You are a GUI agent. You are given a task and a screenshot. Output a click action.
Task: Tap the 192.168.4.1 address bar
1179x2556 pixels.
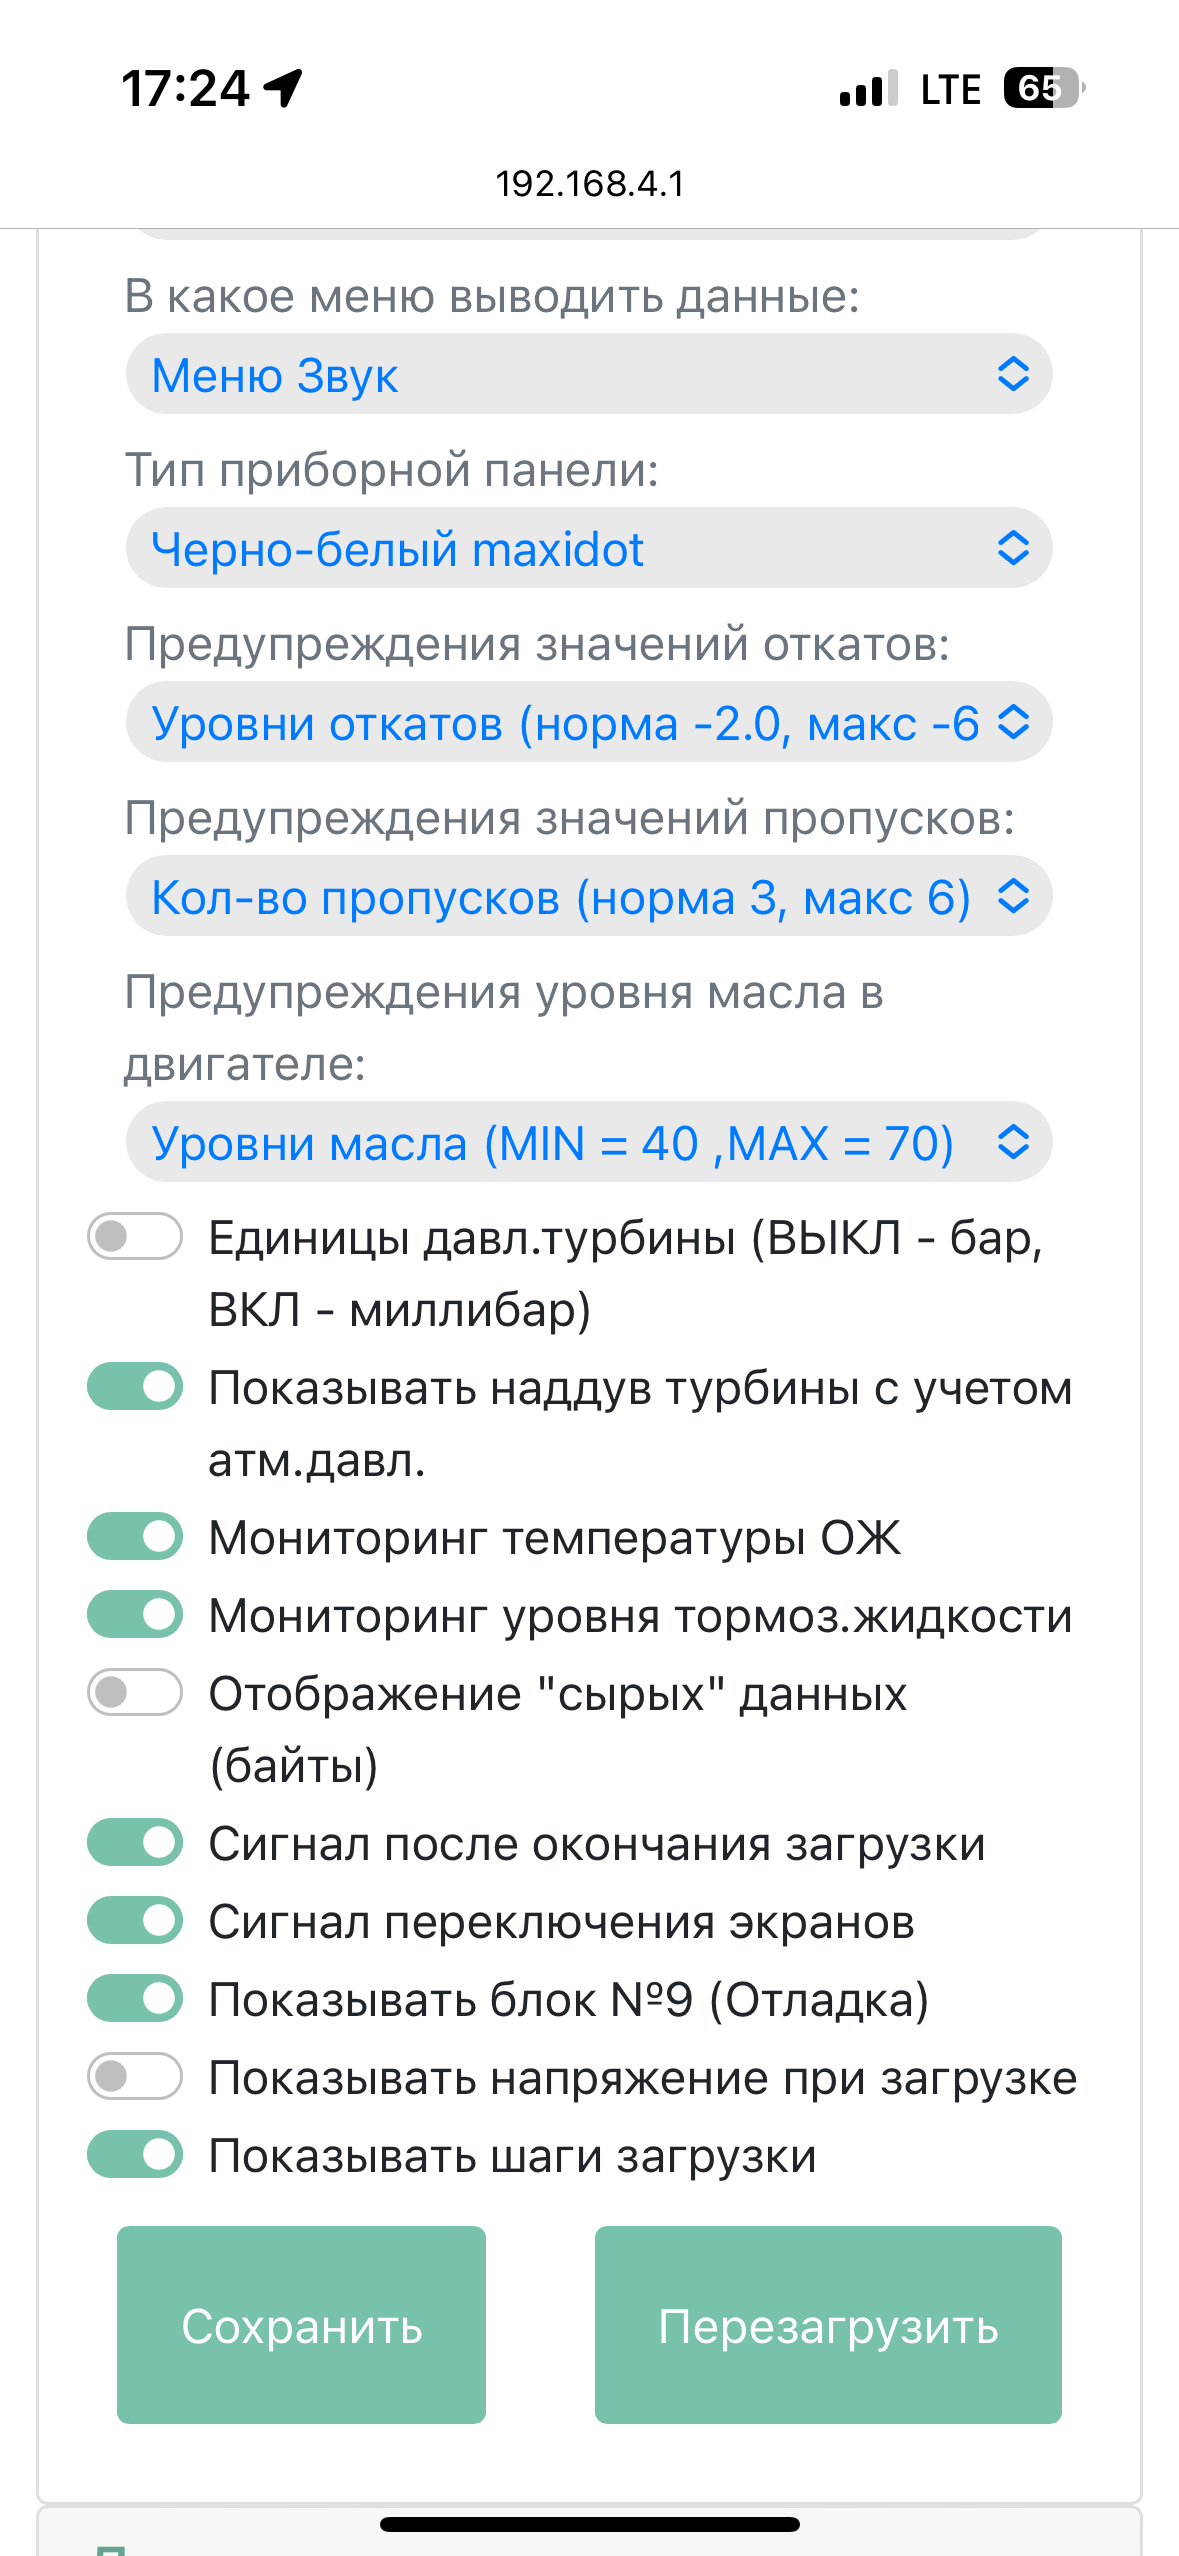pos(590,184)
